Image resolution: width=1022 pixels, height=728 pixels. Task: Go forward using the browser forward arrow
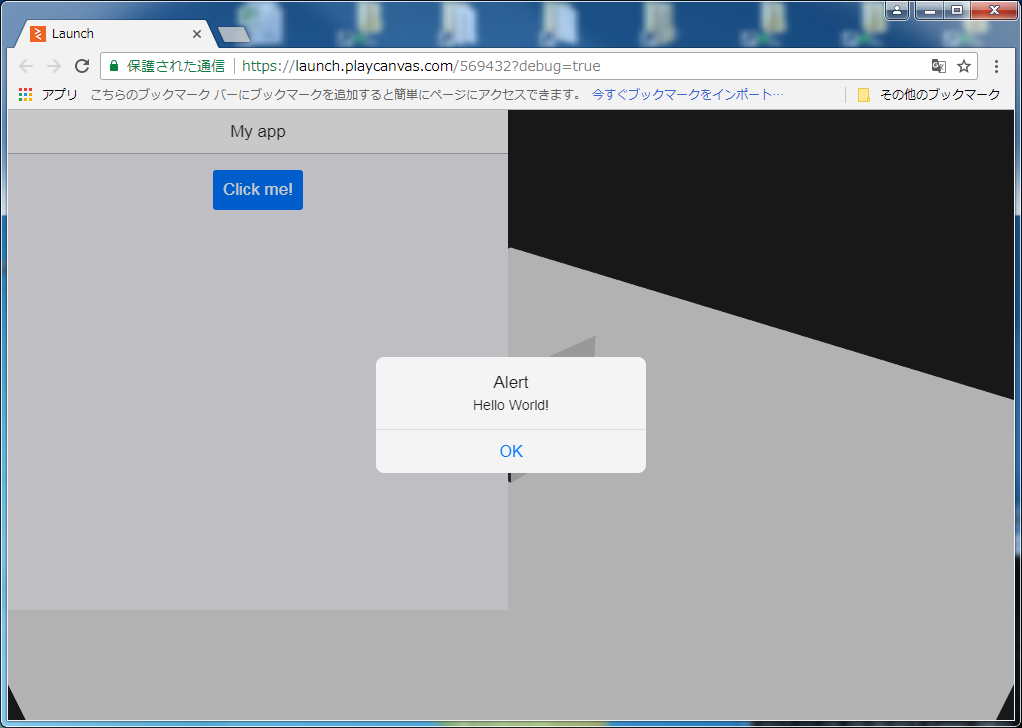53,66
